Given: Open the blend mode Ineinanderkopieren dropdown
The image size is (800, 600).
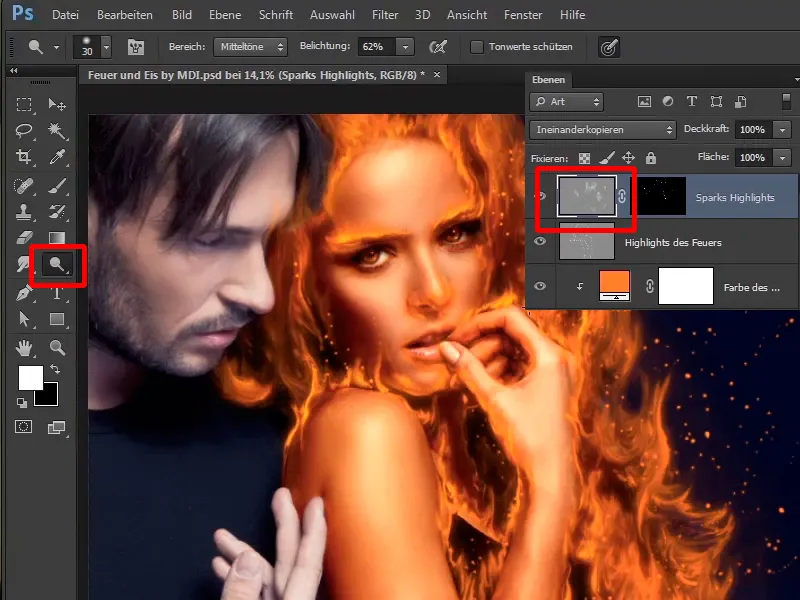Looking at the screenshot, I should coord(603,130).
